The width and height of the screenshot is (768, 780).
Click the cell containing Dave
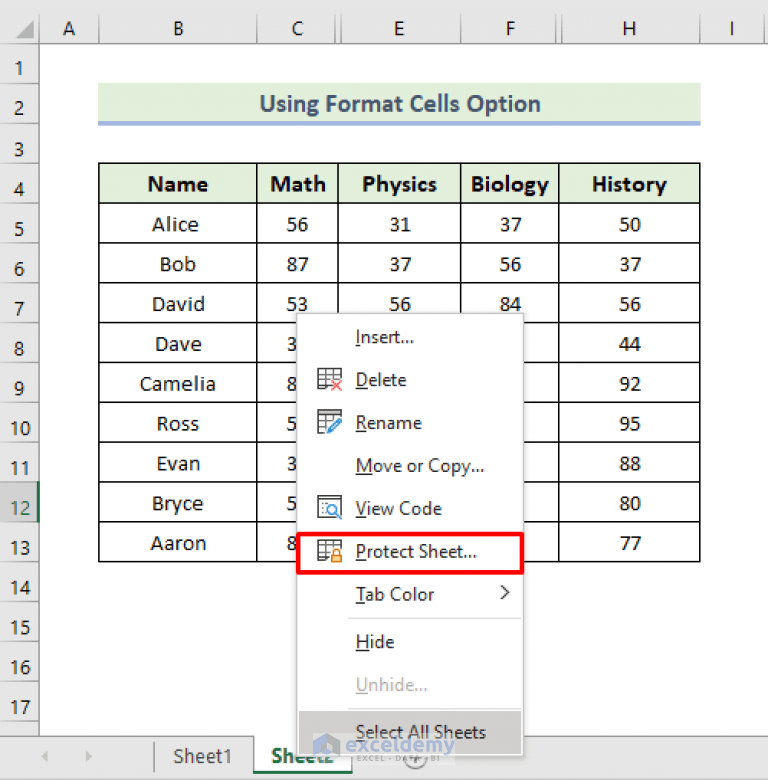point(178,344)
